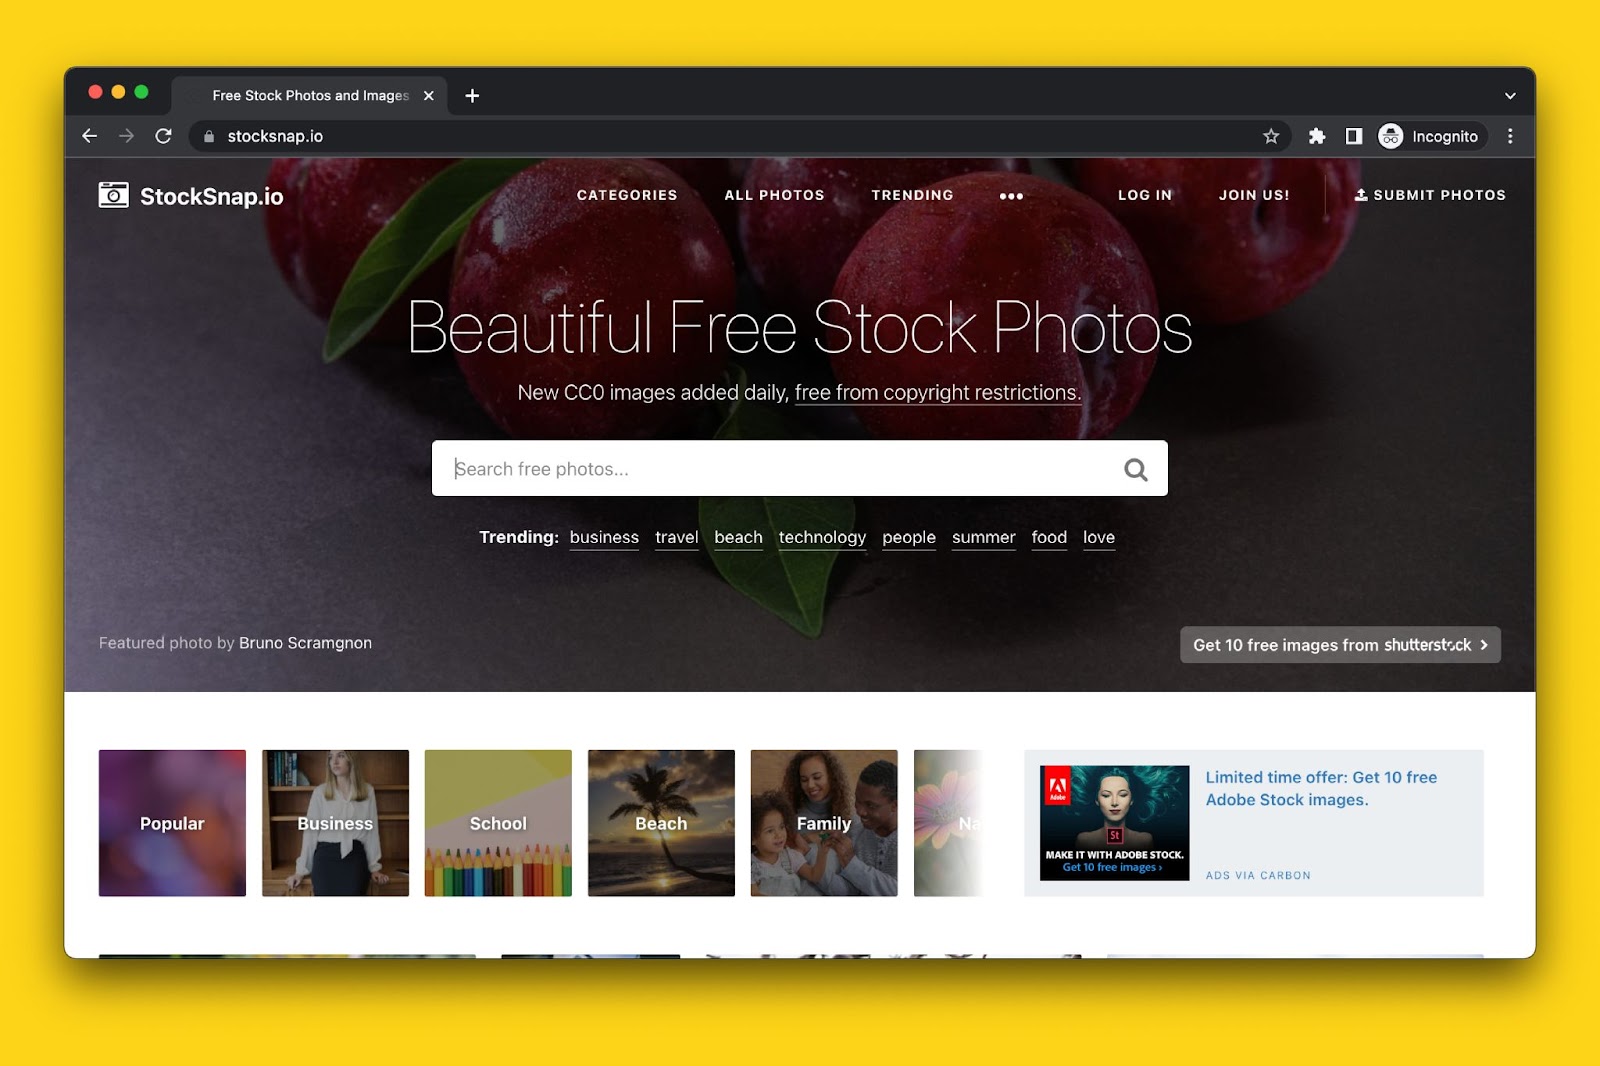Image resolution: width=1600 pixels, height=1066 pixels.
Task: Expand the tab search chevron in title bar
Action: click(1510, 96)
